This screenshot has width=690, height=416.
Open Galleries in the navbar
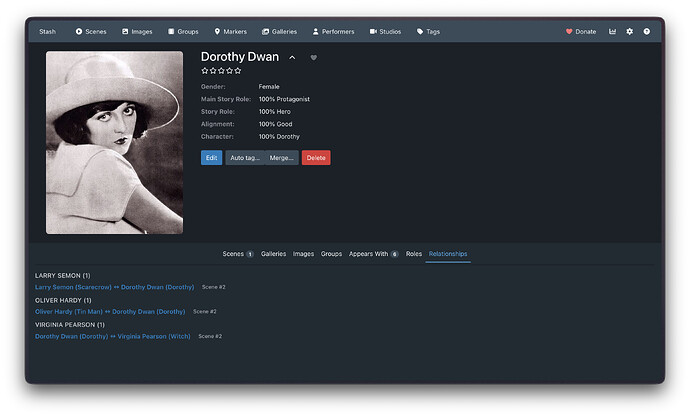click(x=279, y=32)
